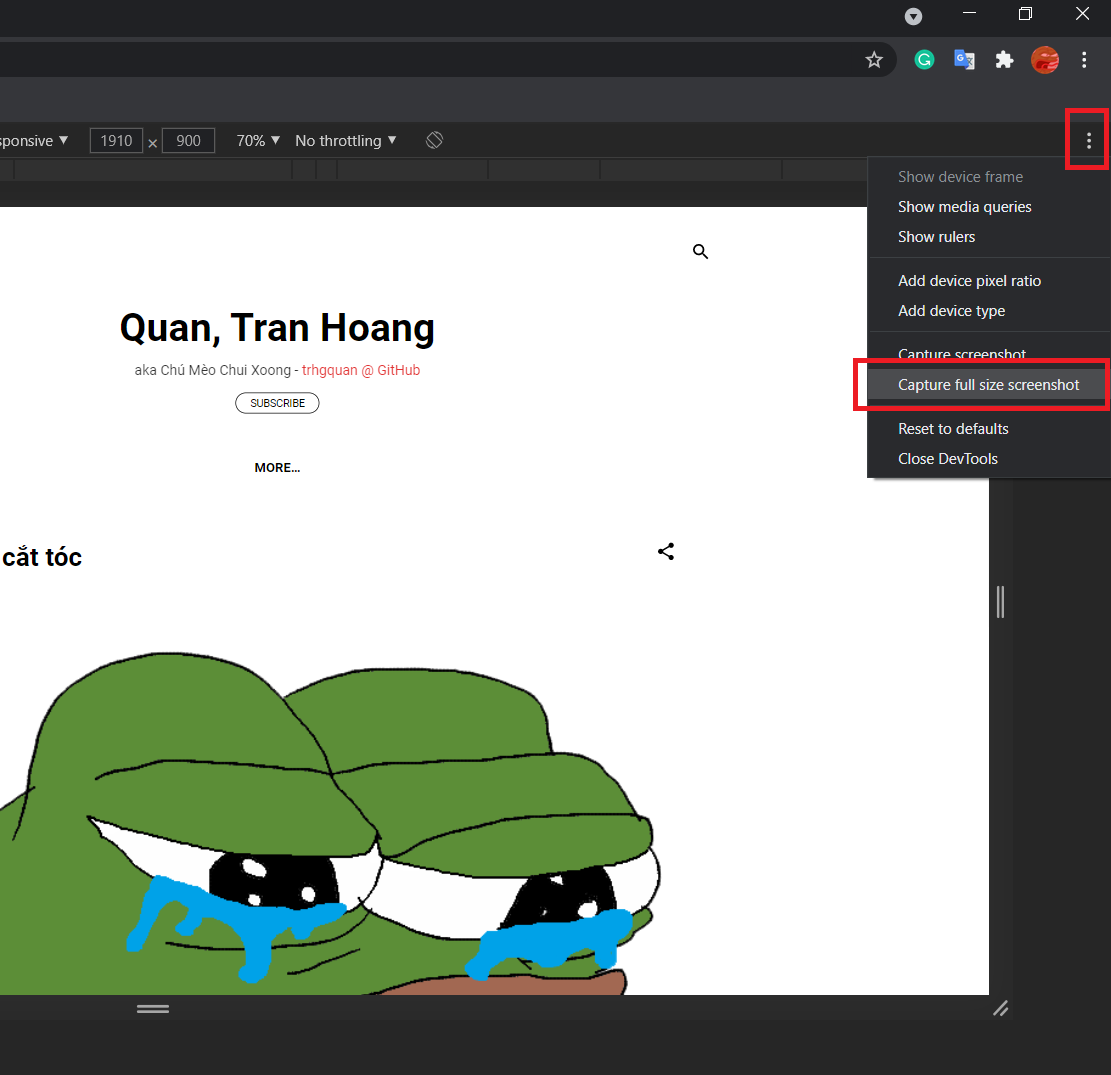
Task: Open the No throttling dropdown
Action: [x=345, y=140]
